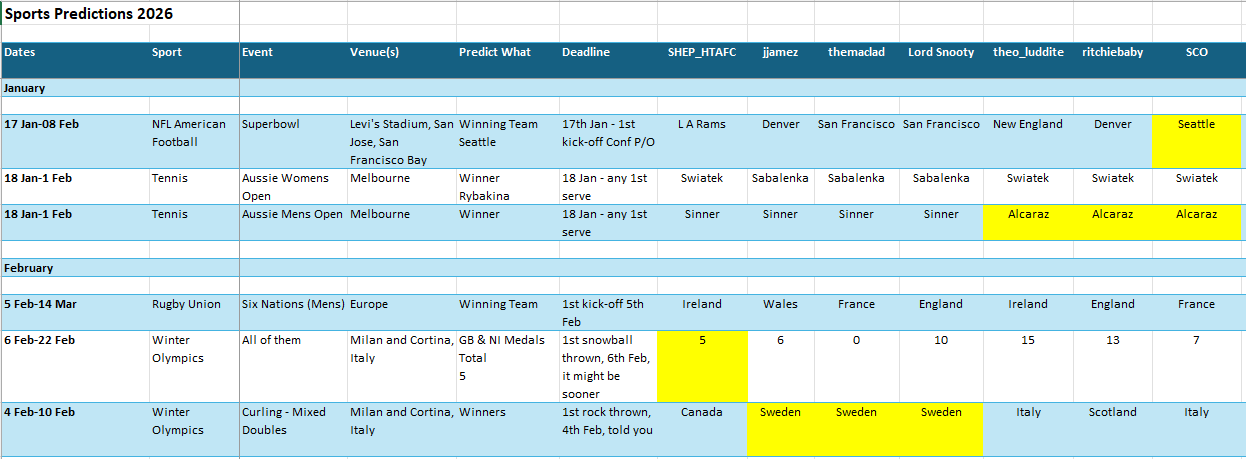Viewport: 1246px width, 459px height.
Task: Click the '1st kick-off 5th Feb' deadline cell
Action: [x=607, y=312]
